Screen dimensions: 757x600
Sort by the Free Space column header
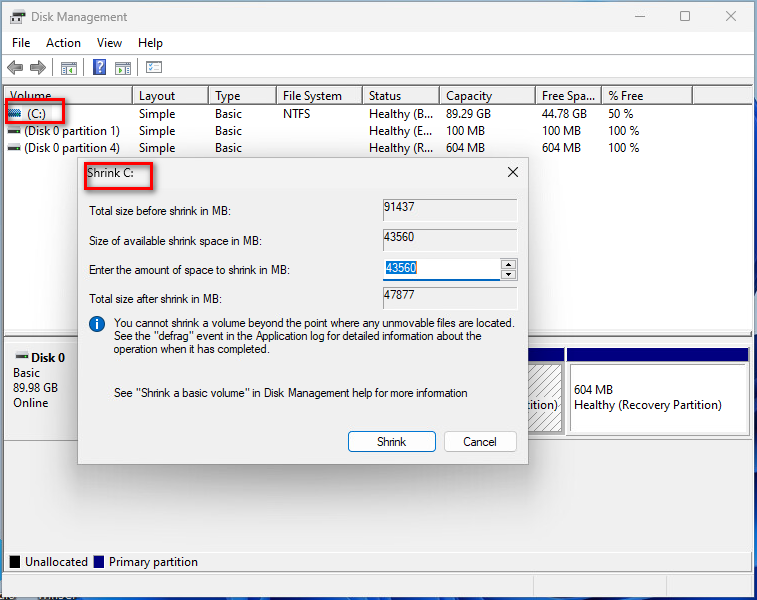[568, 96]
